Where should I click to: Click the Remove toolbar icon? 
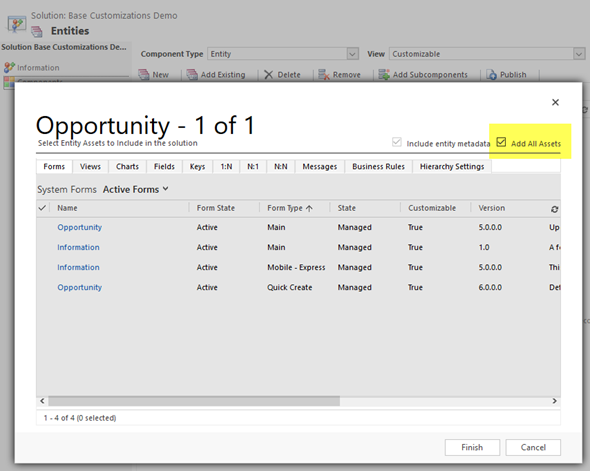tap(324, 74)
